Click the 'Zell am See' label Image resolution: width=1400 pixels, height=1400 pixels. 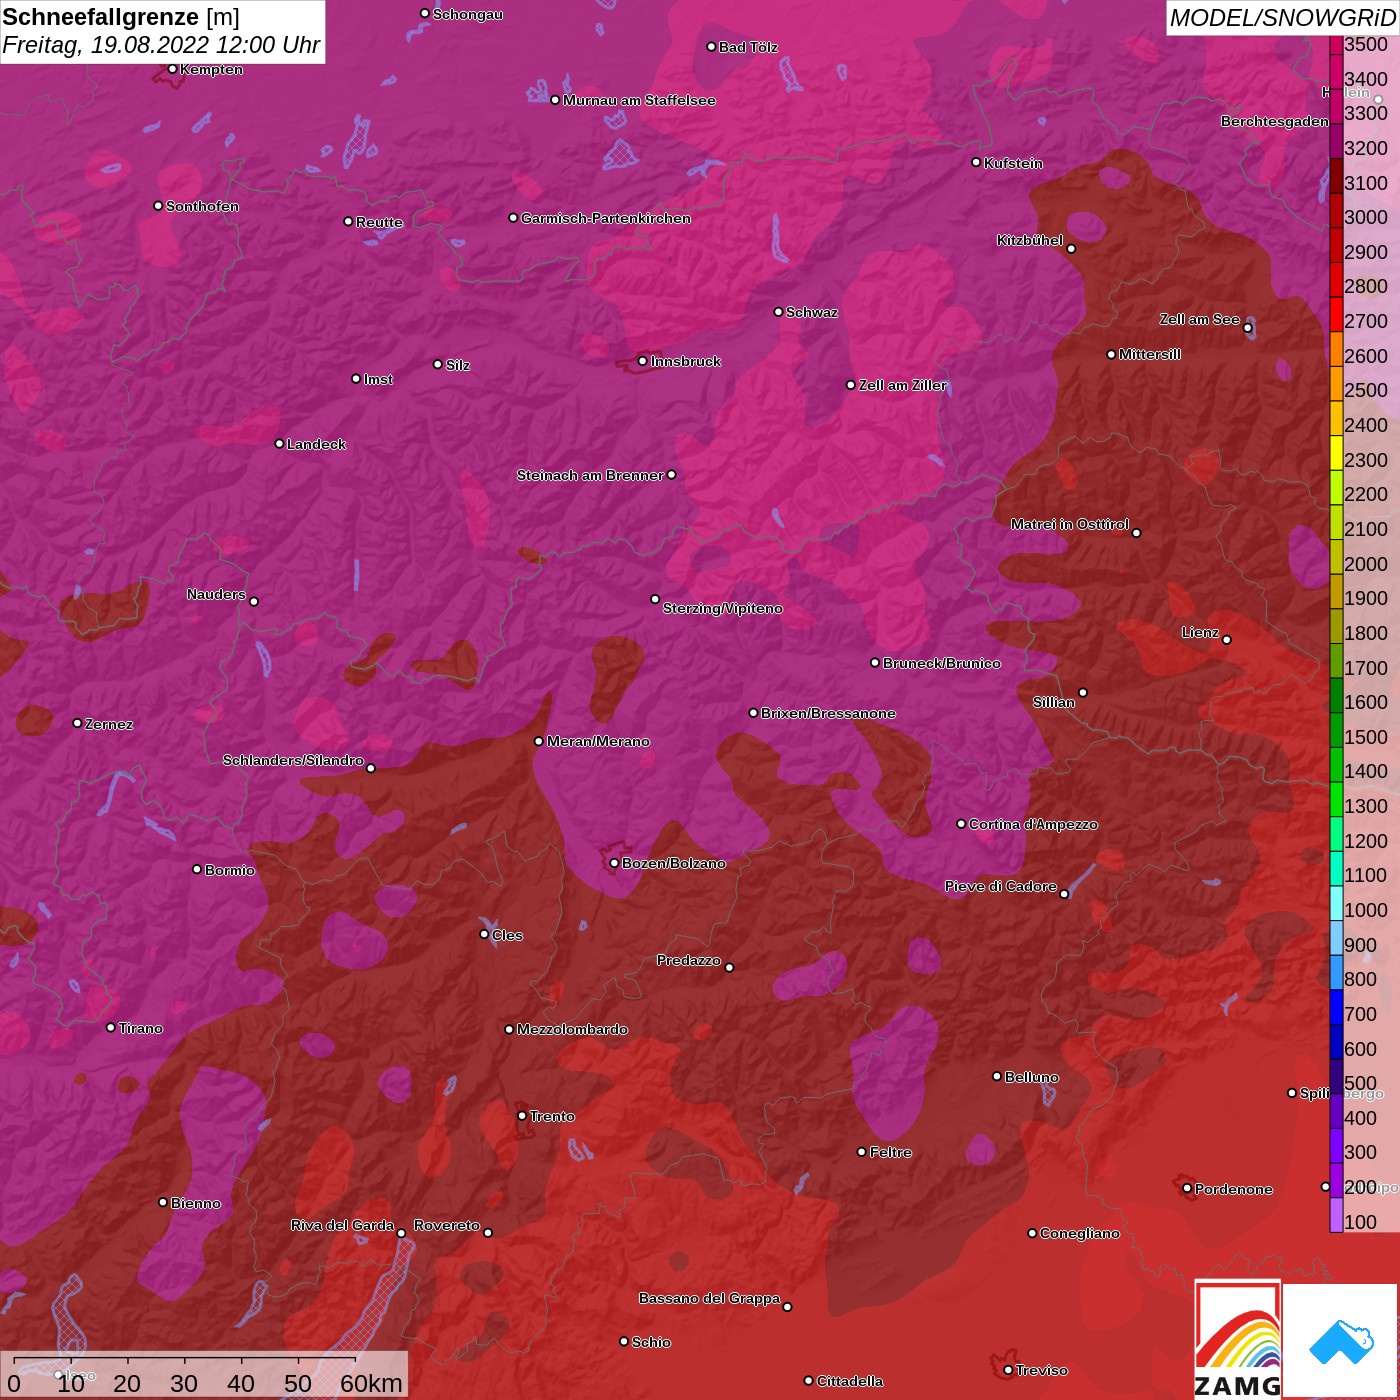click(x=1200, y=319)
